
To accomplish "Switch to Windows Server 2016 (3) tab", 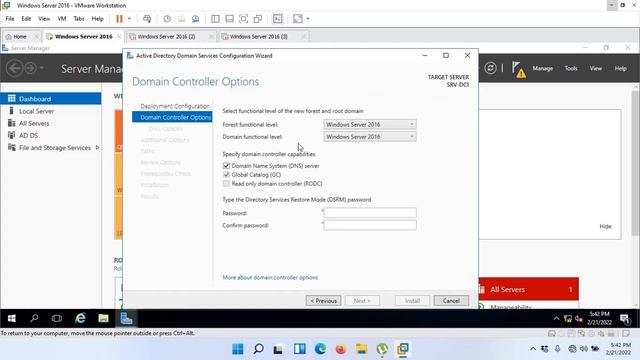I will coord(259,36).
